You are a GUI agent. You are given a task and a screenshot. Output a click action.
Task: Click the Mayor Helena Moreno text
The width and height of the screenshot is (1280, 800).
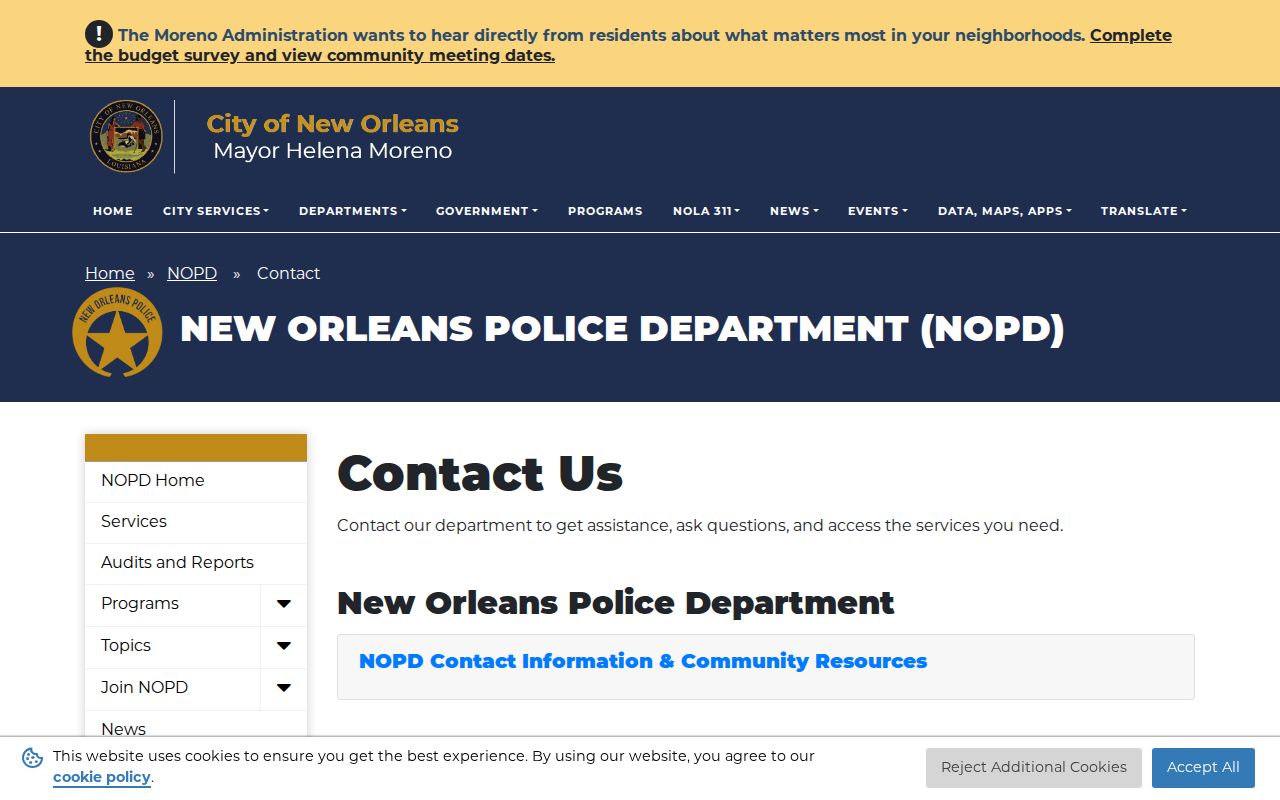click(332, 151)
